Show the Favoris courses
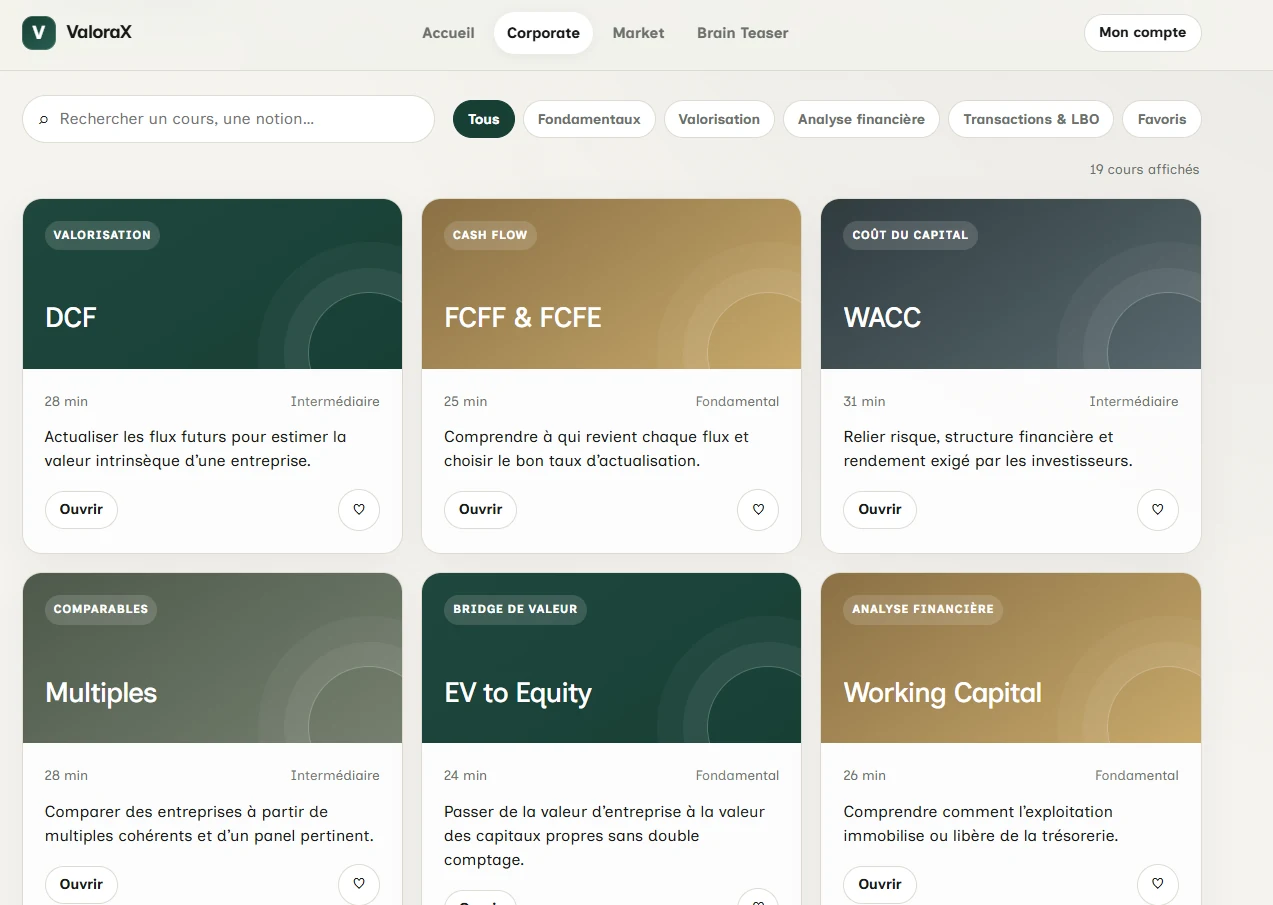 [1162, 119]
